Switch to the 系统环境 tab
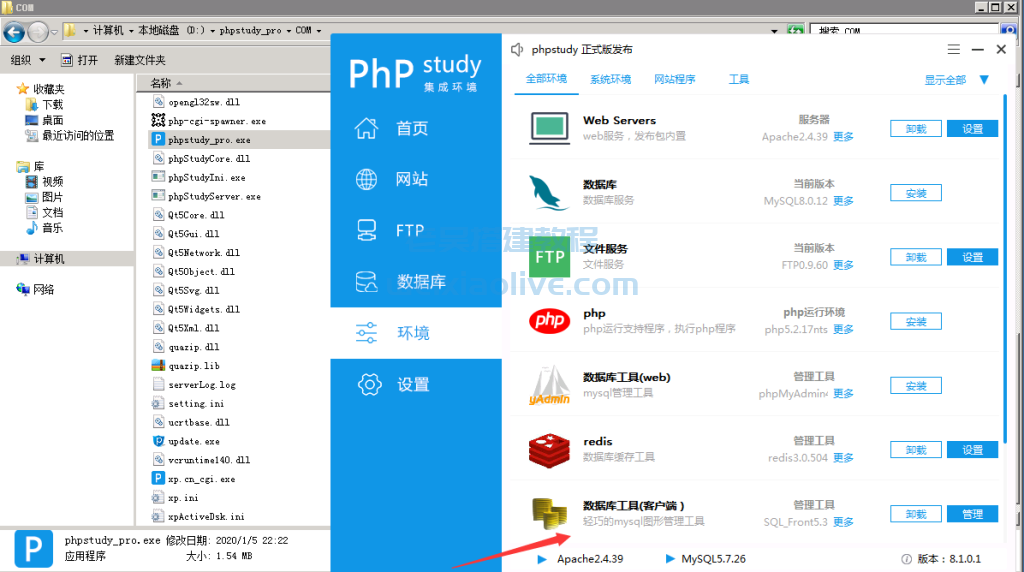Image resolution: width=1024 pixels, height=572 pixels. (x=610, y=80)
